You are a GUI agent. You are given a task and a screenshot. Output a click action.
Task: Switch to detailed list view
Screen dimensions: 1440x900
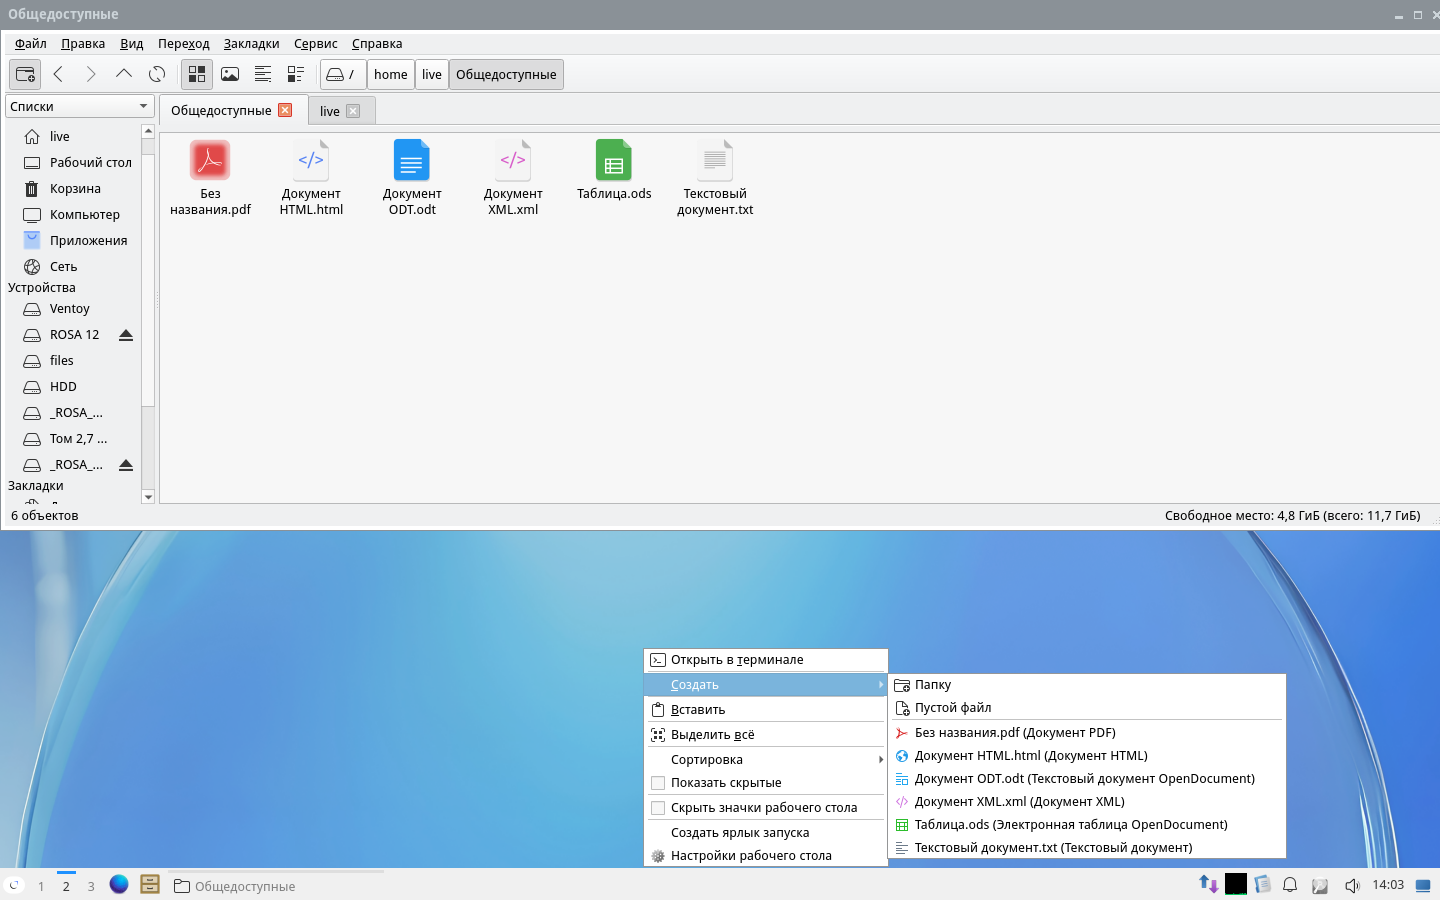pyautogui.click(x=296, y=74)
